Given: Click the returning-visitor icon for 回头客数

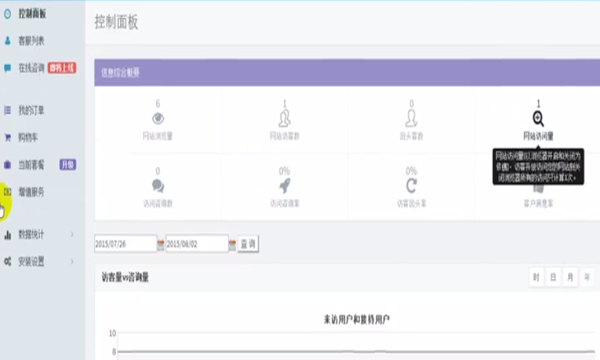Looking at the screenshot, I should click(411, 118).
